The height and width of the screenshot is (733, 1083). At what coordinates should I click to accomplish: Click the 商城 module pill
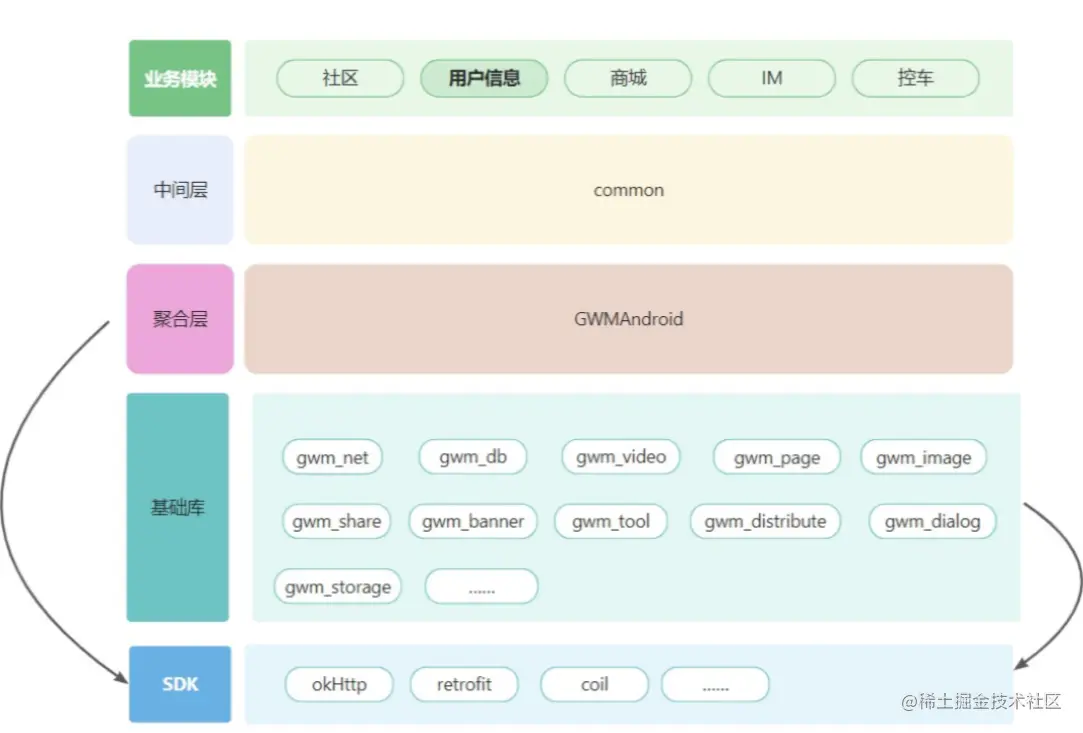628,78
